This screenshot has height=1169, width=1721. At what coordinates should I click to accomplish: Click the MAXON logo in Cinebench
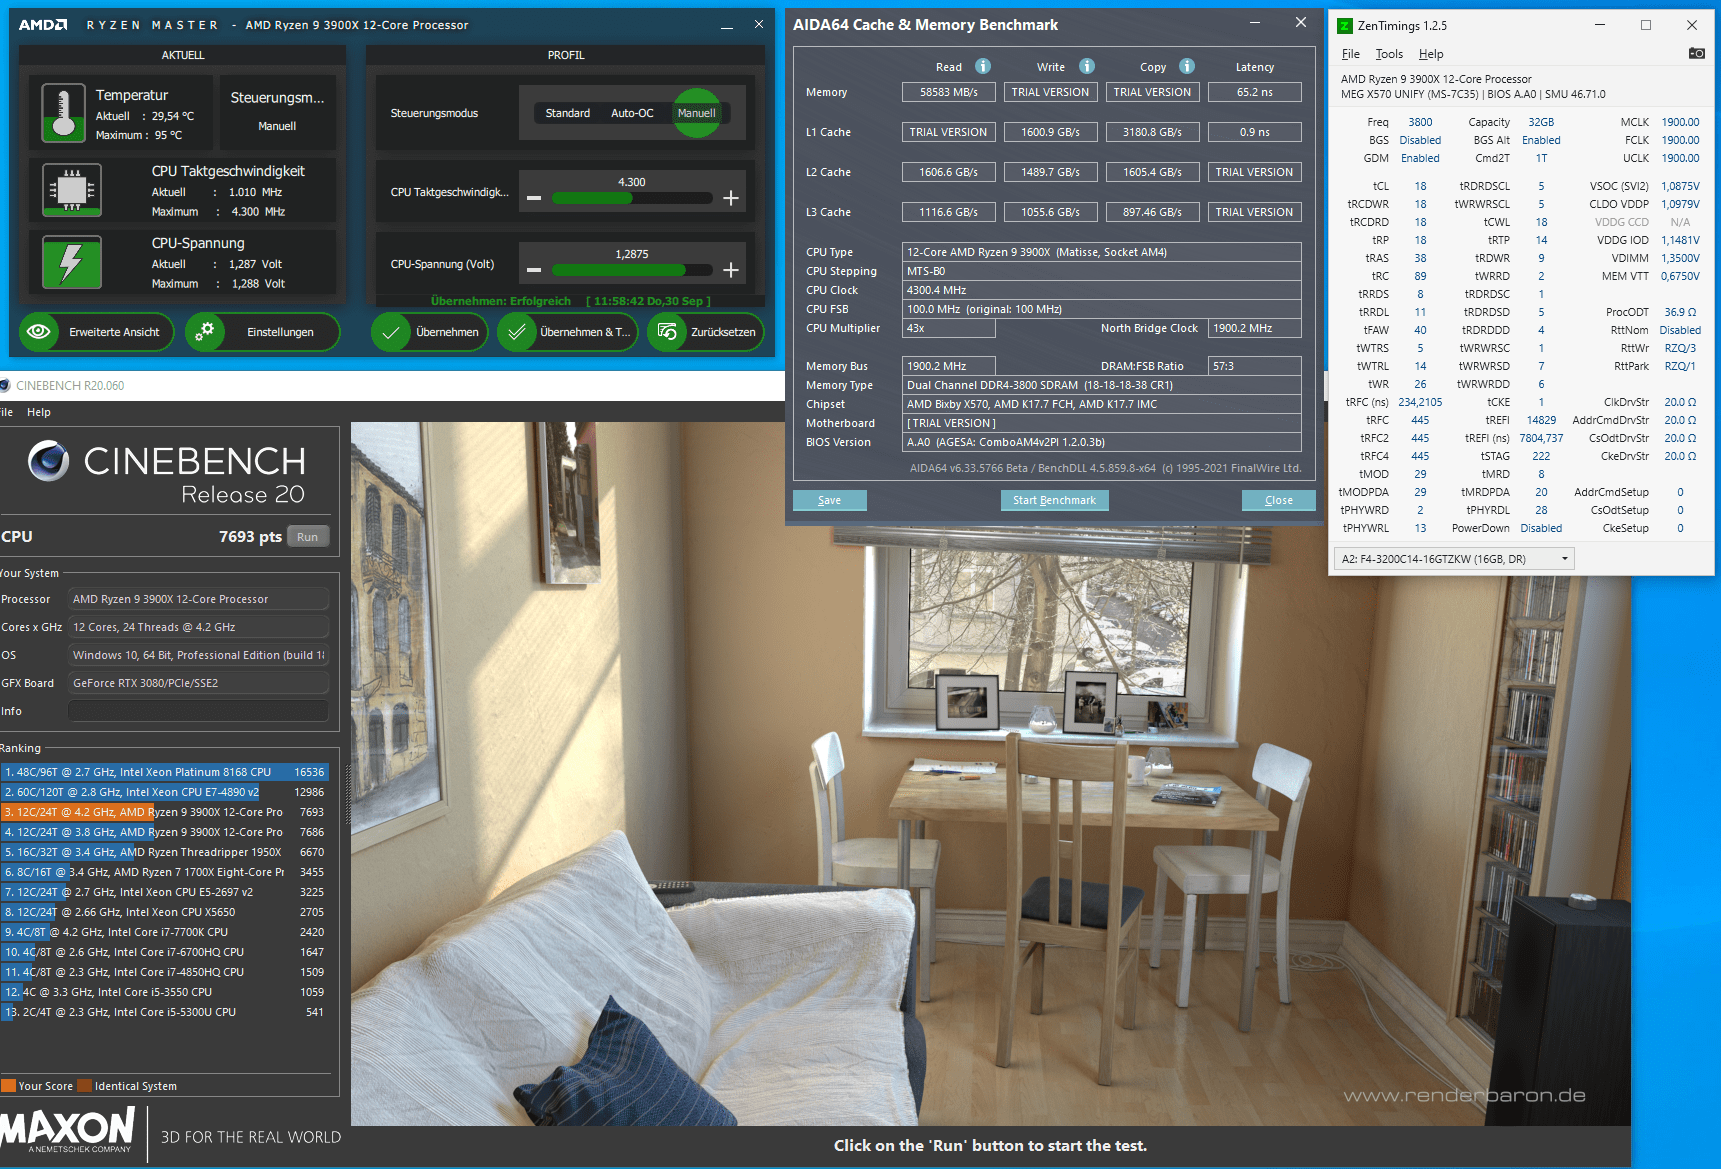[x=67, y=1132]
